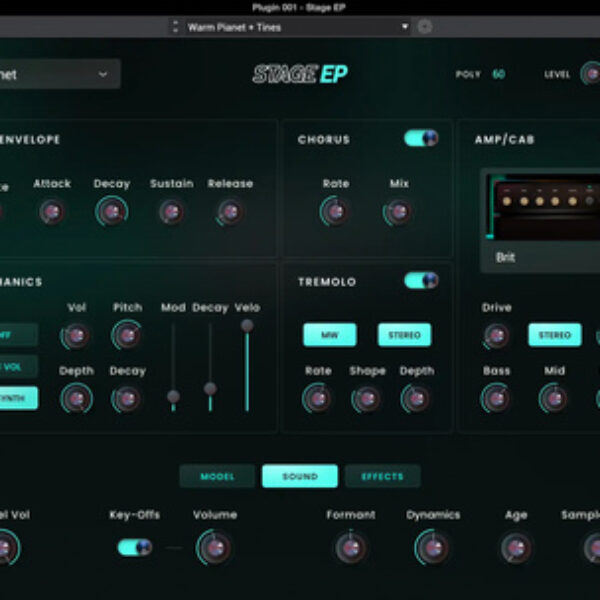This screenshot has height=600, width=600.
Task: Click the Velo vertical slider handle
Action: coord(247,325)
